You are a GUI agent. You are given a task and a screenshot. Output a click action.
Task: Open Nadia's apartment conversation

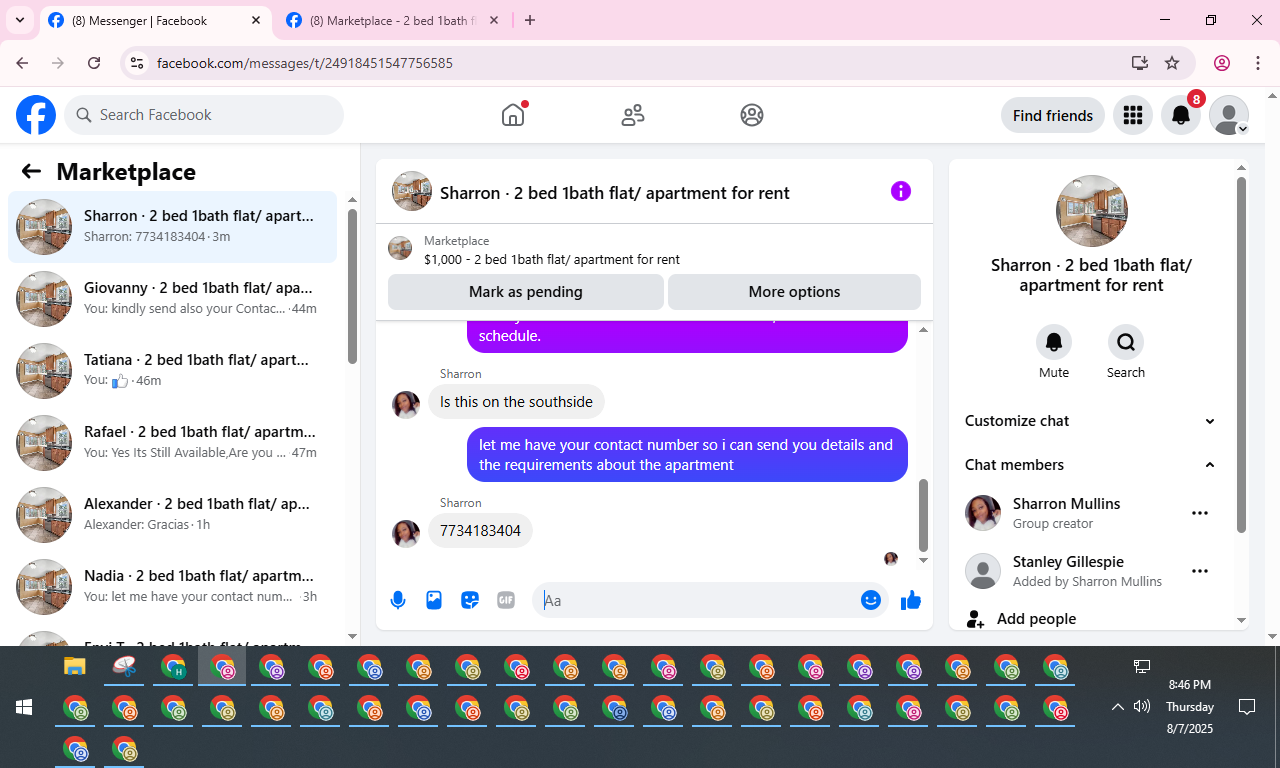pos(173,587)
